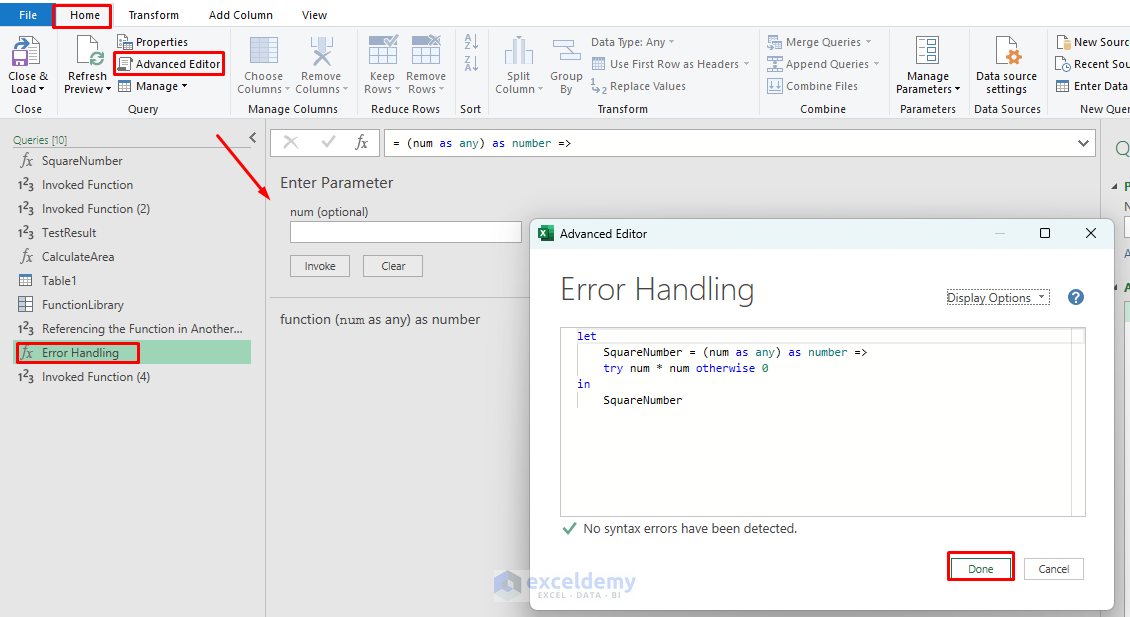
Task: Switch to the Add Column tab
Action: pos(241,14)
